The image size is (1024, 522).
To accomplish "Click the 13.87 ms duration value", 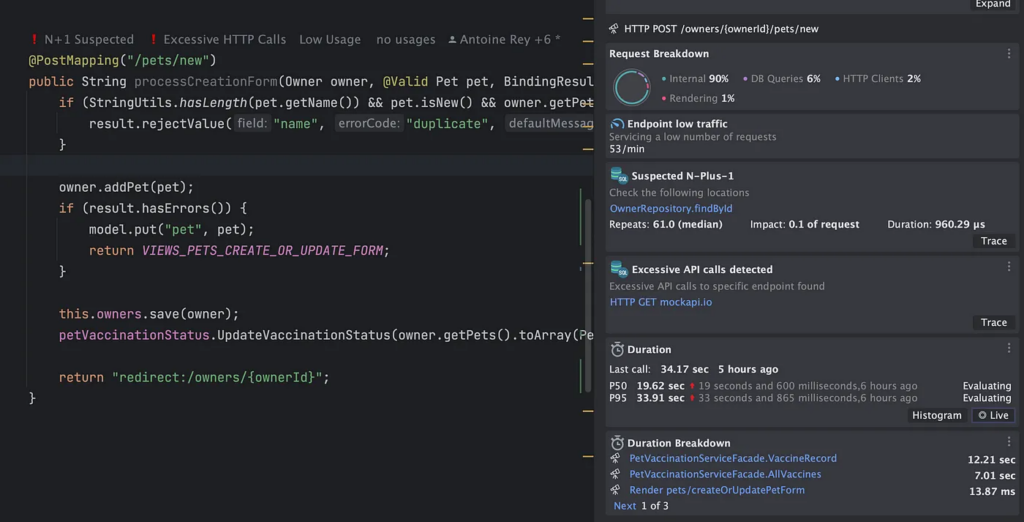I will pos(993,491).
